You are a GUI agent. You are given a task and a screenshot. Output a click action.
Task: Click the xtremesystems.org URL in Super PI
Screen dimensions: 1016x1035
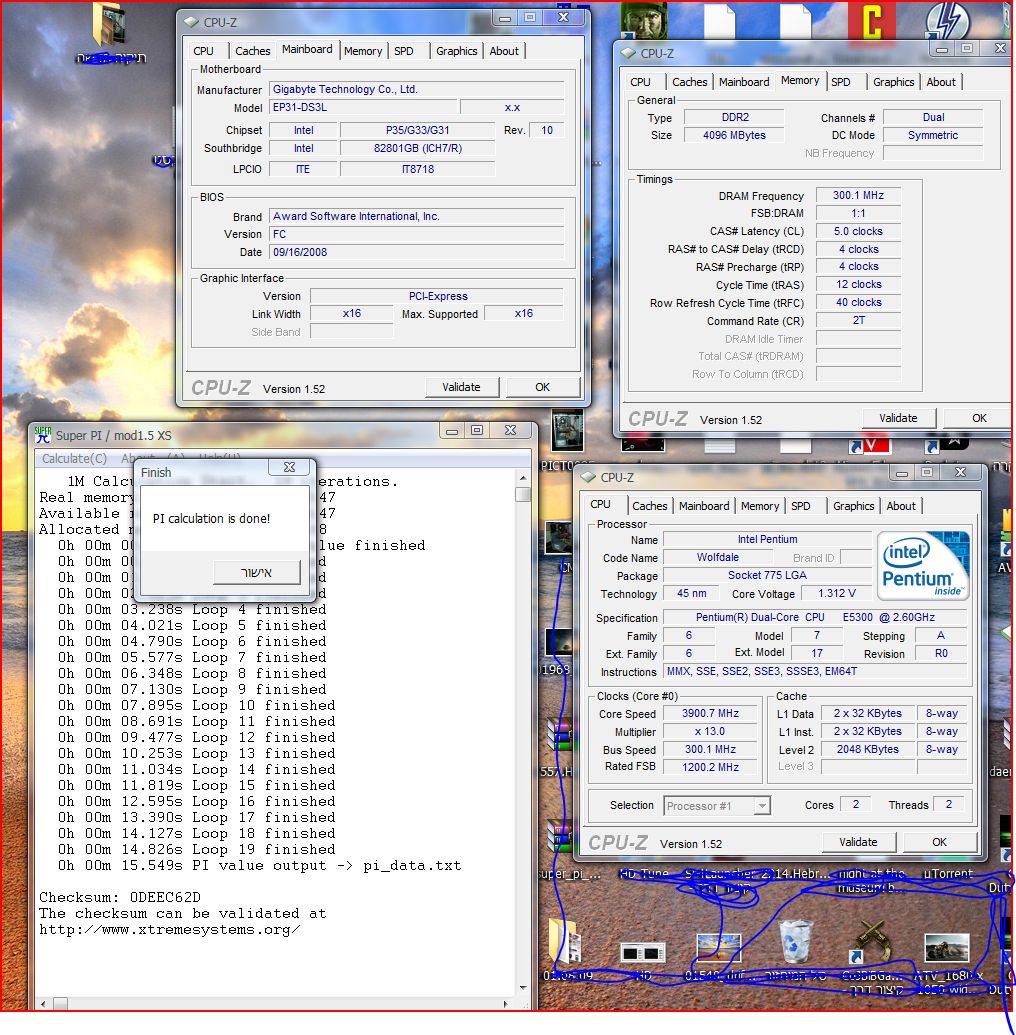(x=170, y=929)
